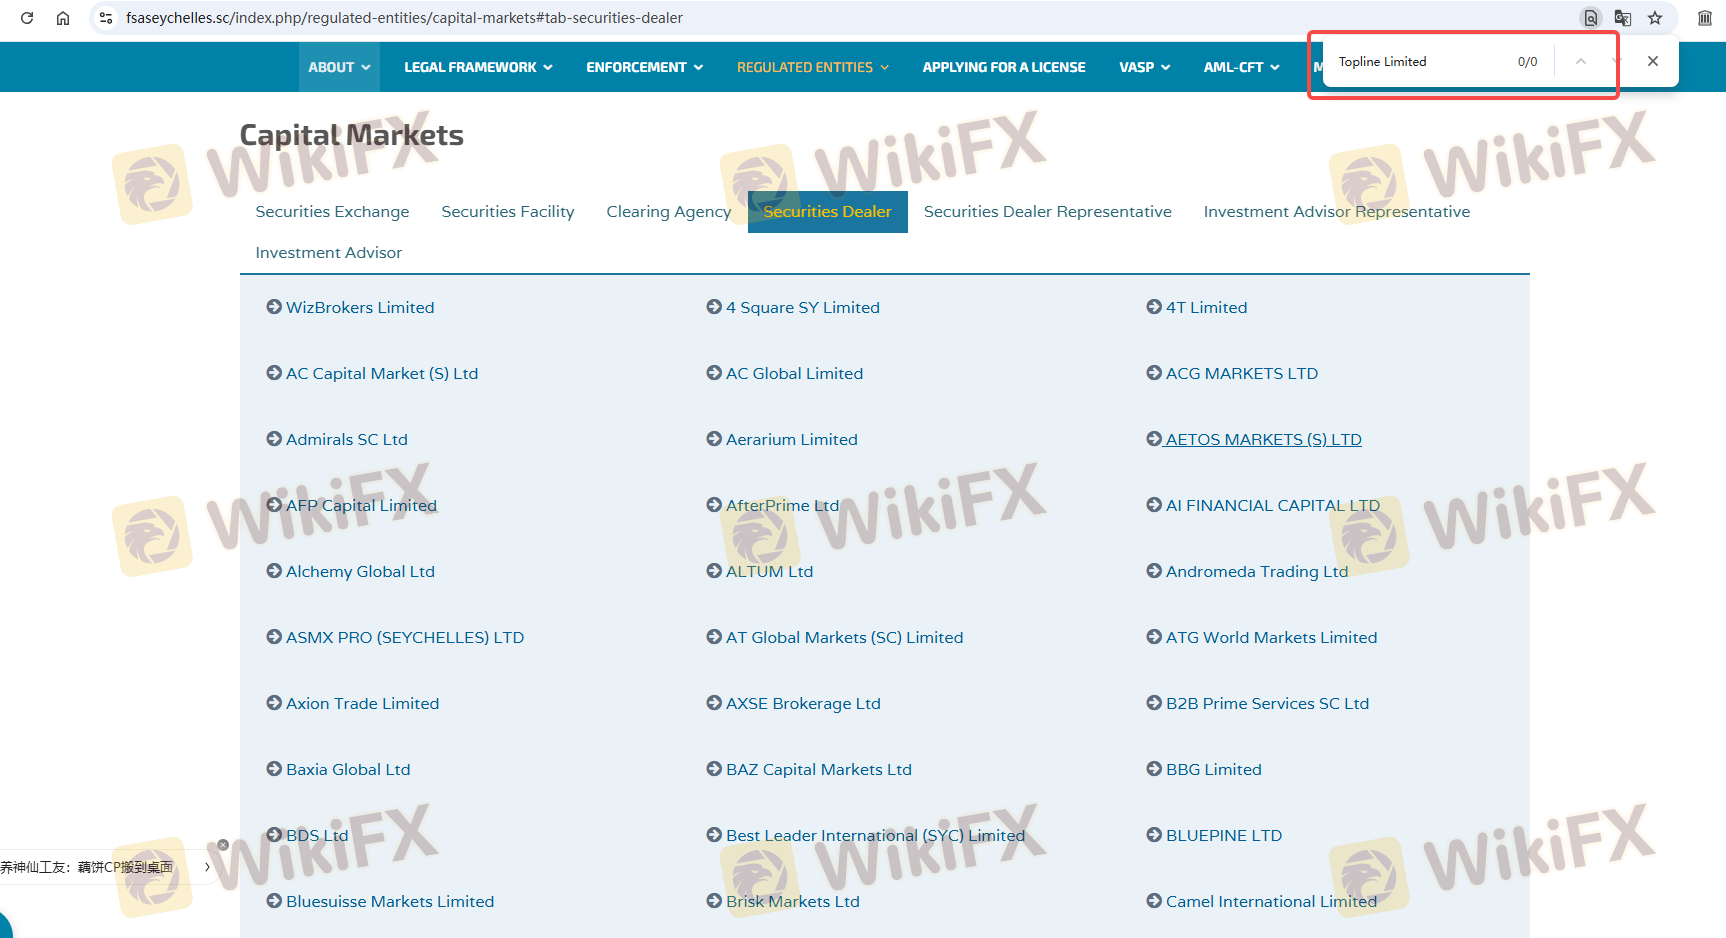Open the AML-CFT dropdown menu
The image size is (1726, 938).
coord(1241,67)
